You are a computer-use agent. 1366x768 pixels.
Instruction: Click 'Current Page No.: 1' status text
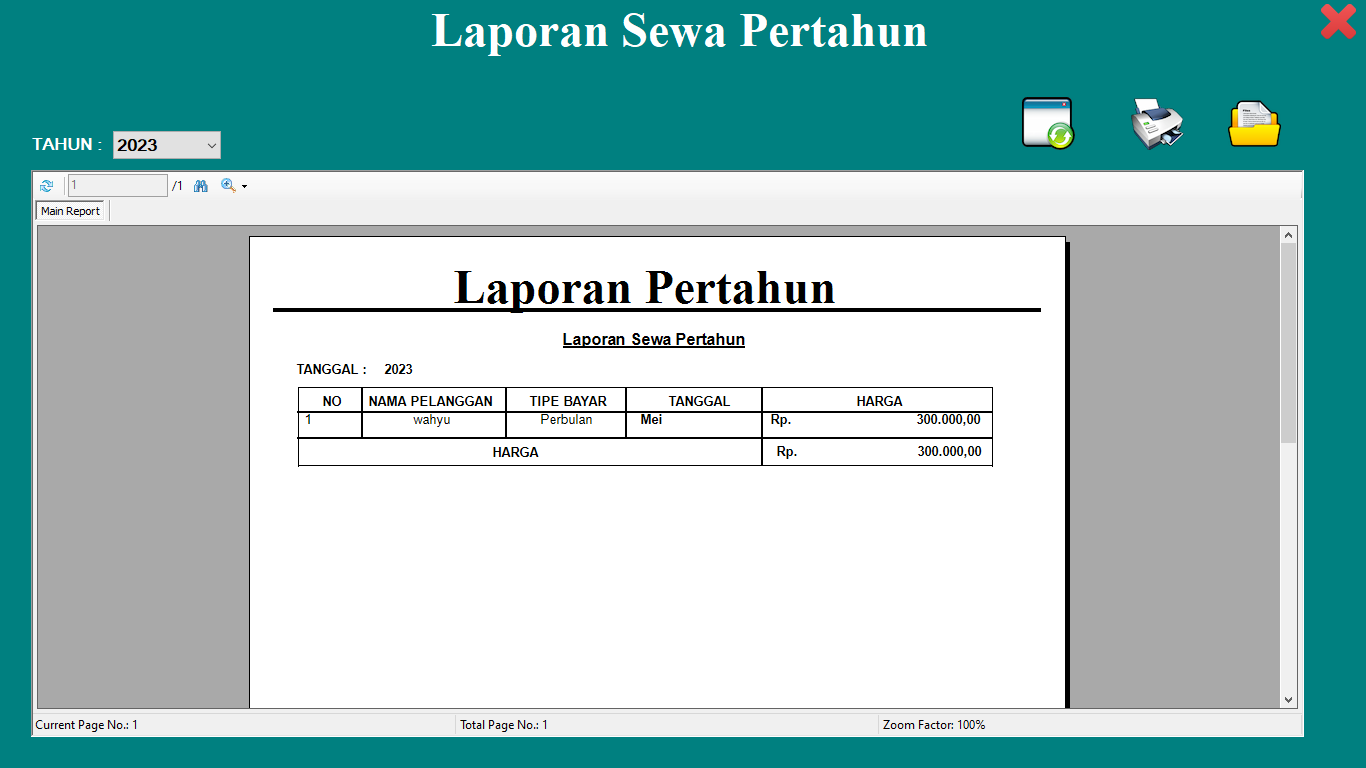(x=87, y=725)
